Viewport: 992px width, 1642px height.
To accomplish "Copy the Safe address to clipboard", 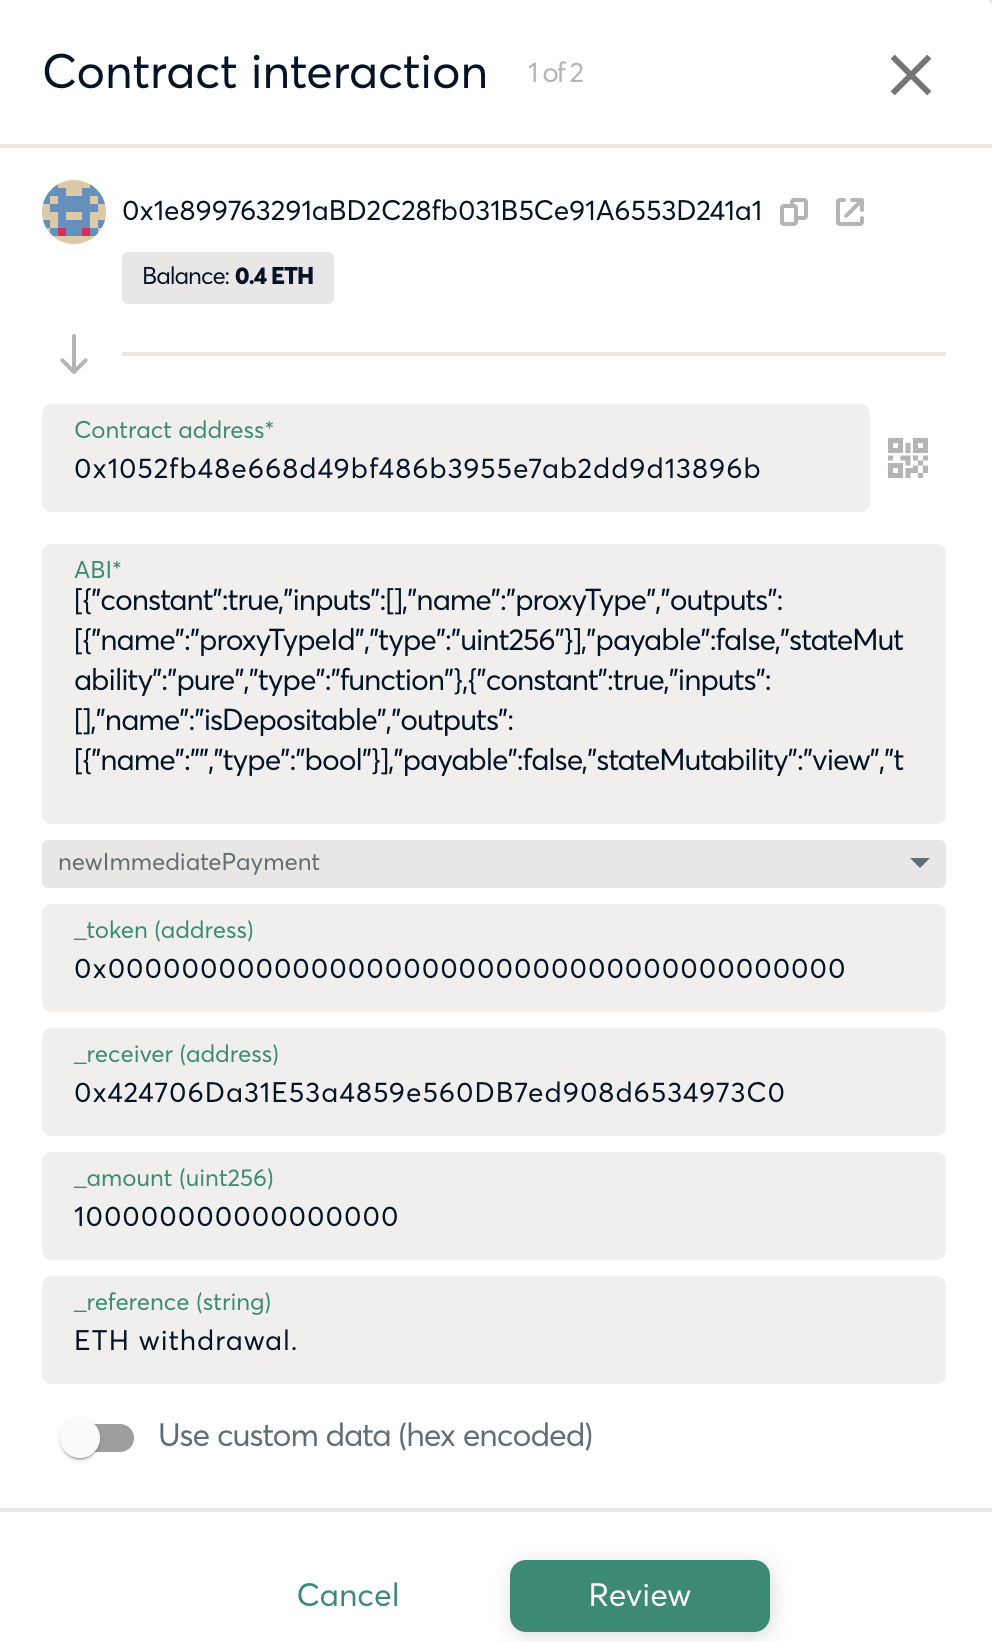I will [x=794, y=212].
